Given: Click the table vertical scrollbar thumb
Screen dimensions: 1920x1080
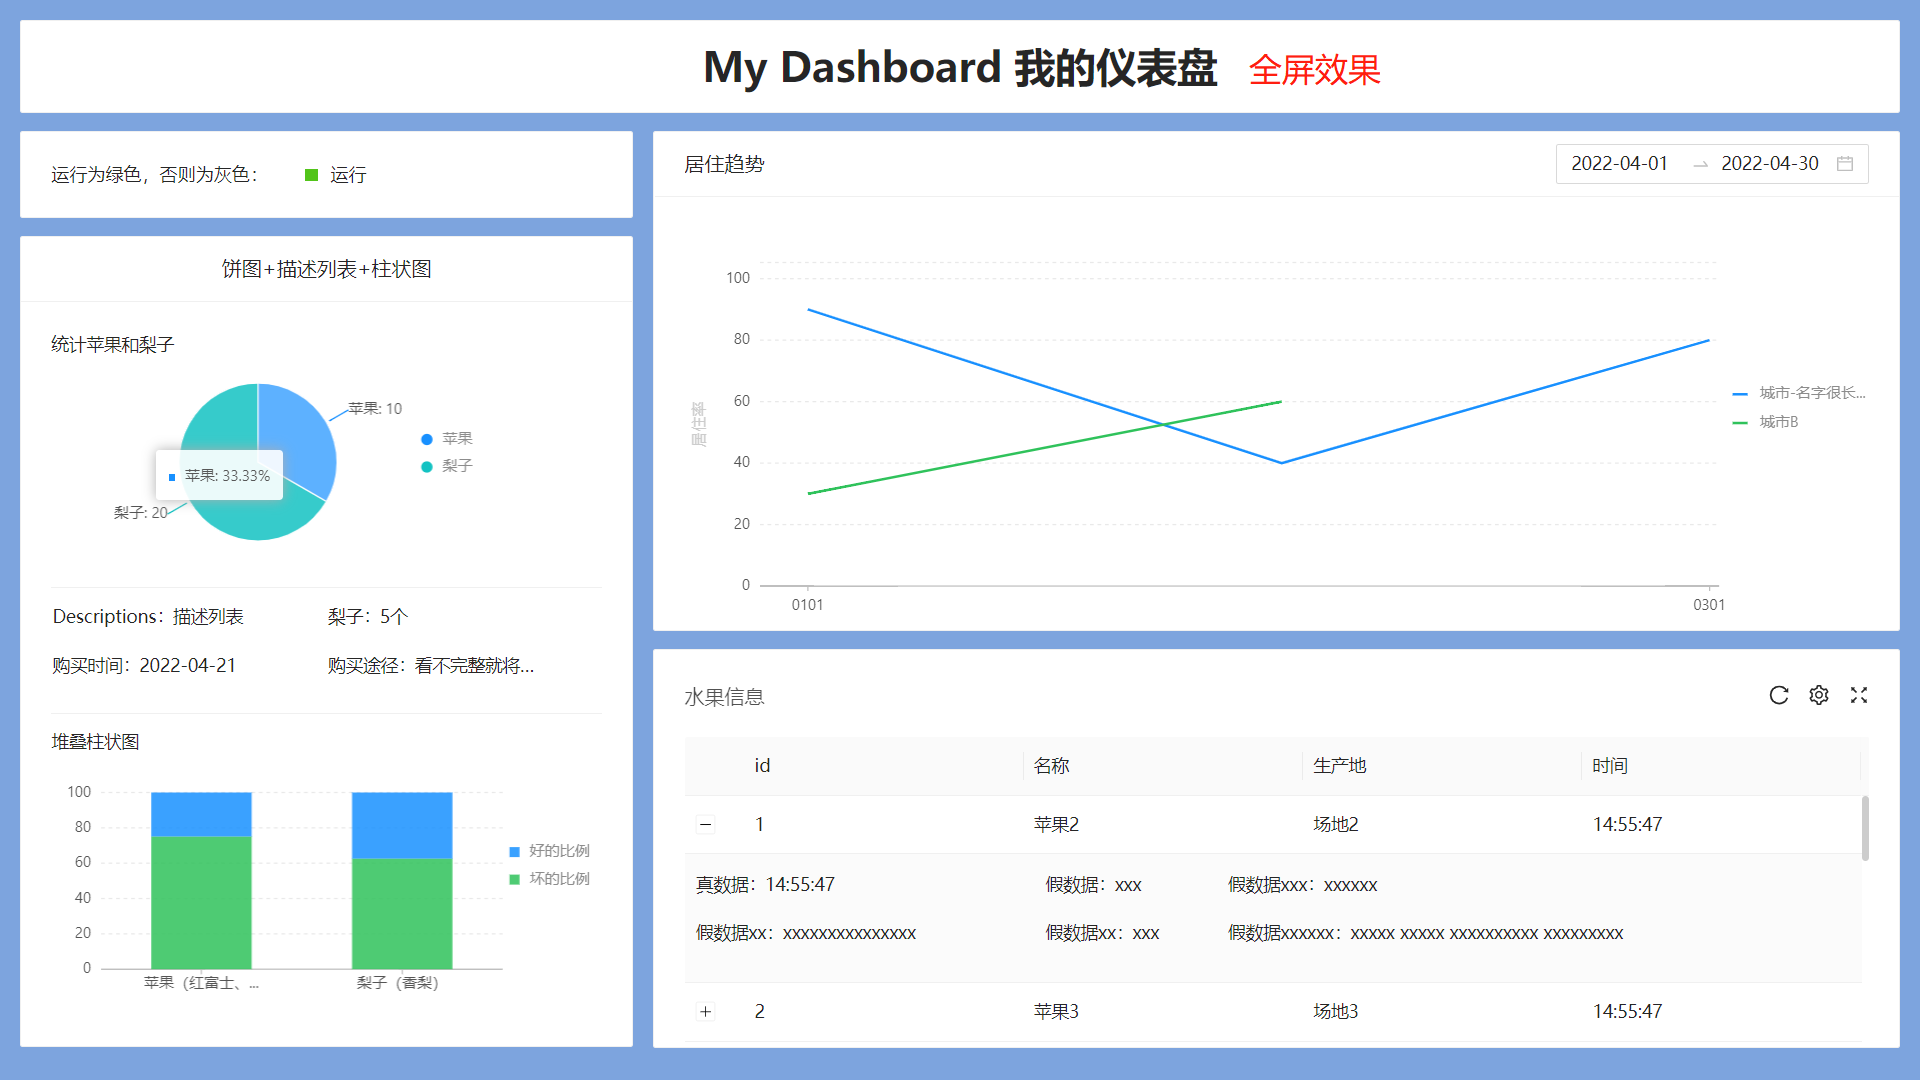Looking at the screenshot, I should (x=1865, y=828).
